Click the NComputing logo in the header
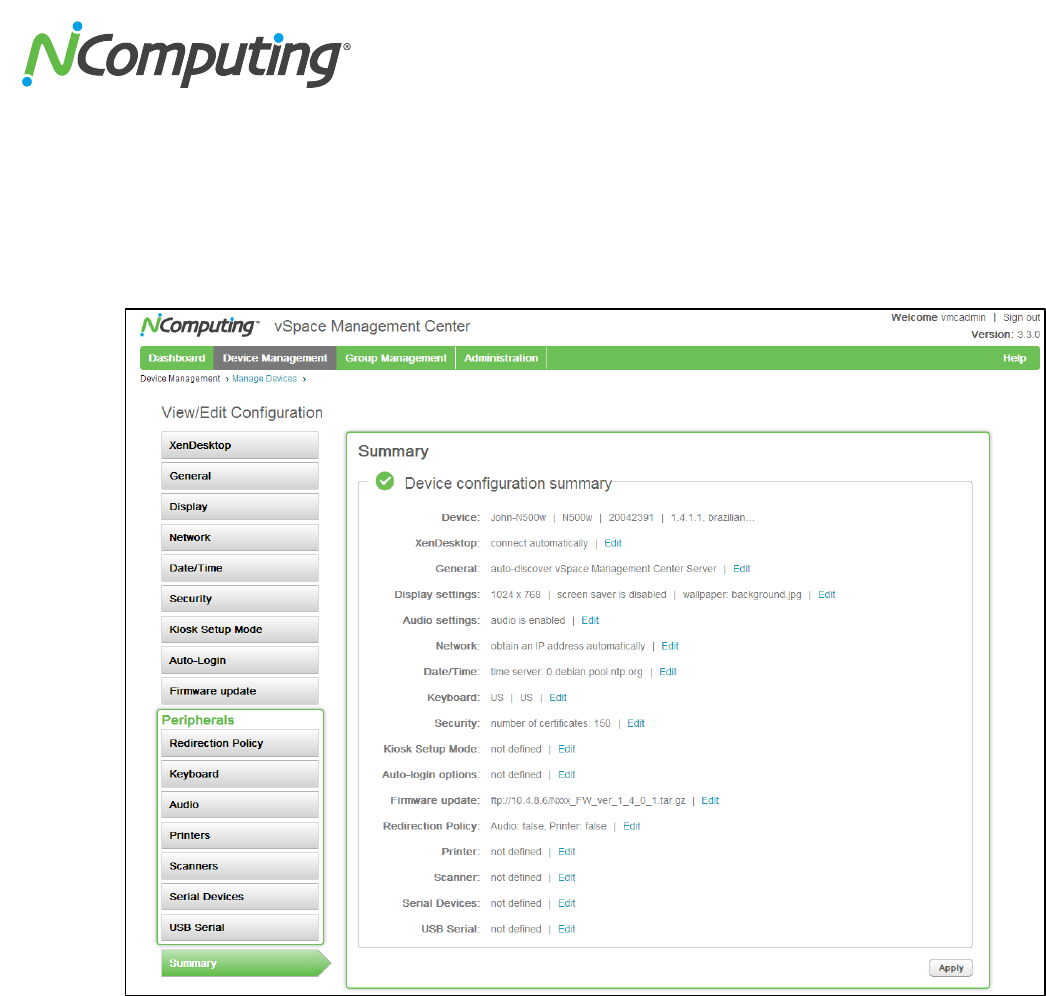Screen dimensions: 1046x996 tap(199, 325)
